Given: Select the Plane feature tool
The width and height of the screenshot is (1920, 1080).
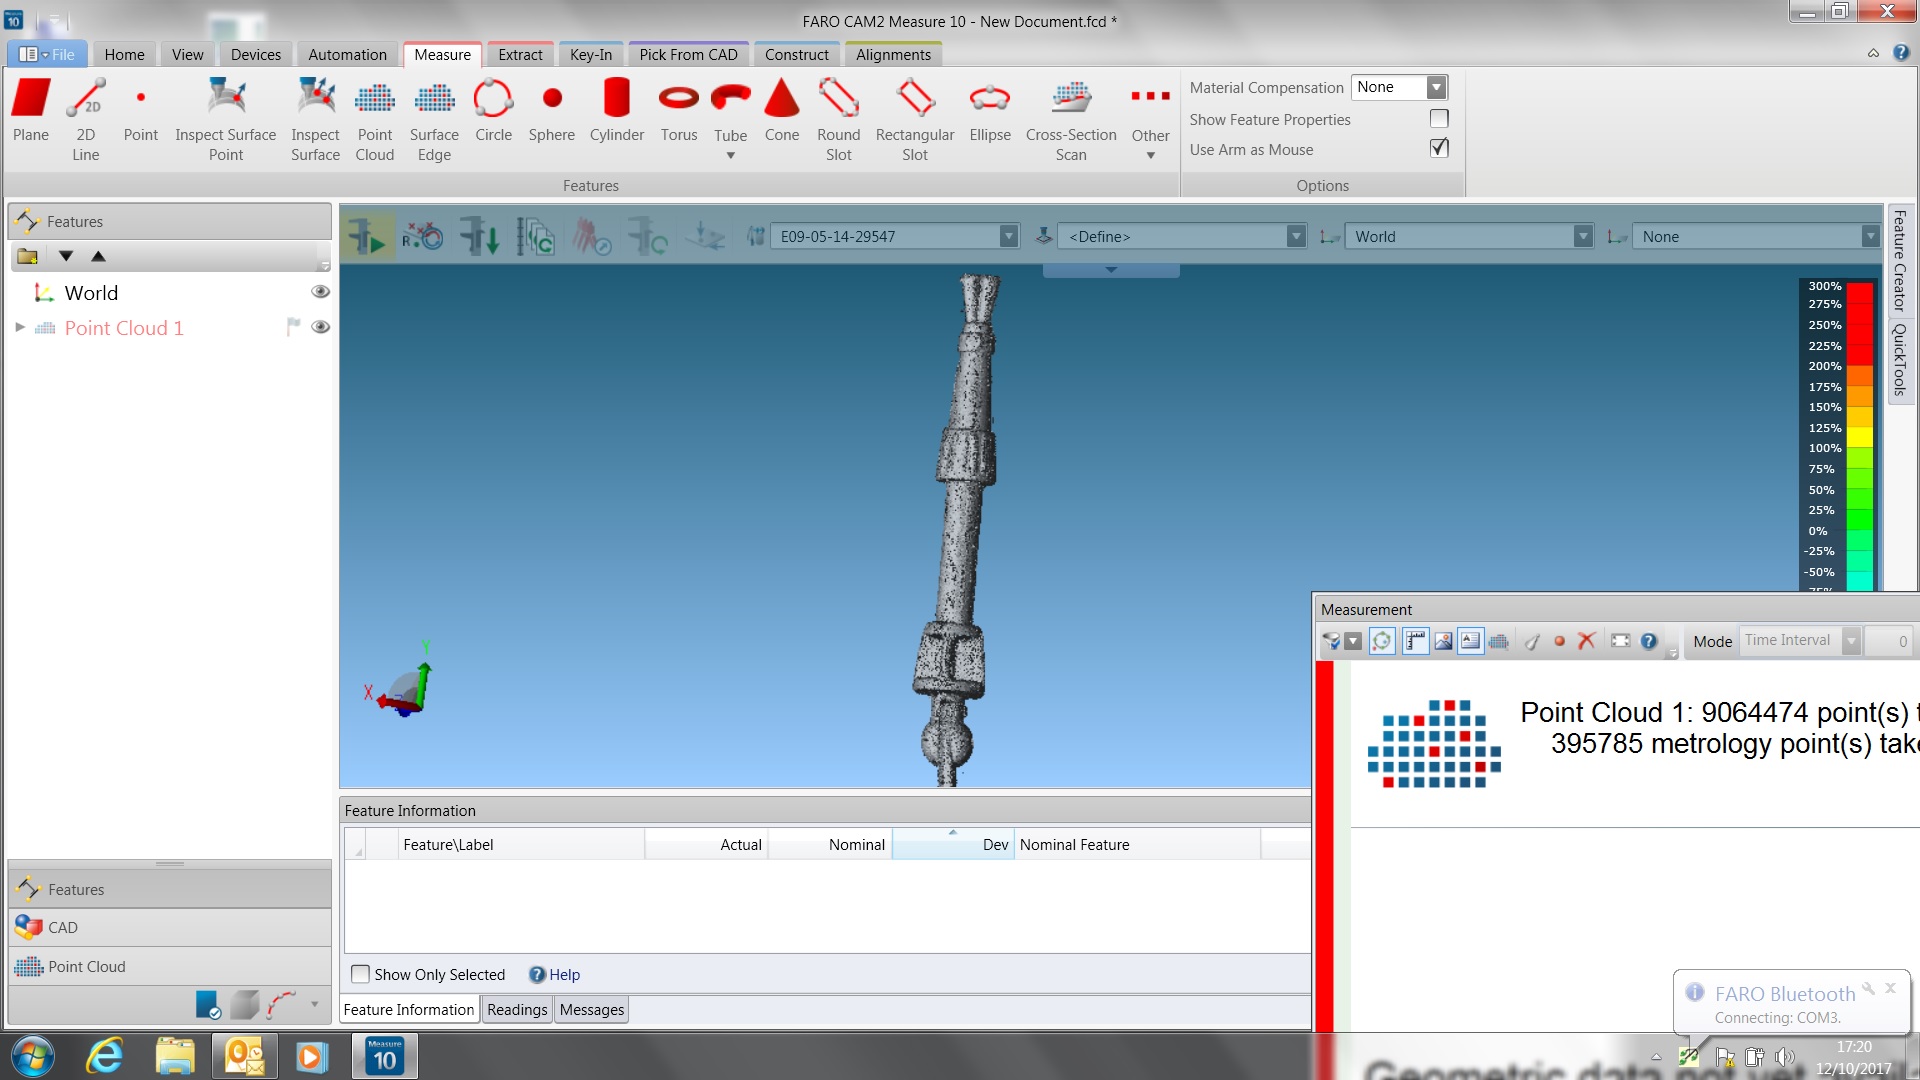Looking at the screenshot, I should coord(31,110).
